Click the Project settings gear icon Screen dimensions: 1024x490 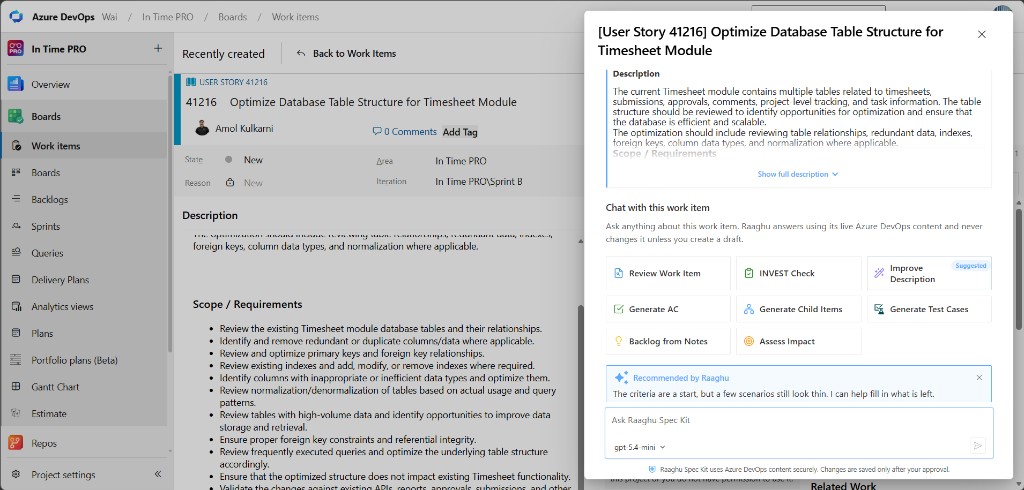(16, 474)
